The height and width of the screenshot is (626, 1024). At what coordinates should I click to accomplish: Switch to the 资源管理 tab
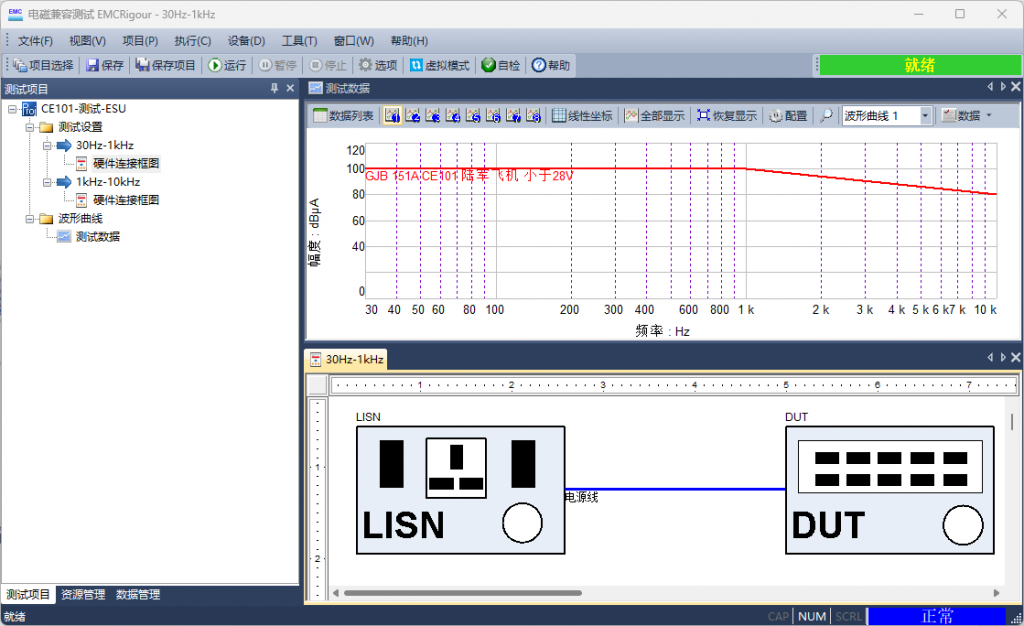click(x=83, y=595)
